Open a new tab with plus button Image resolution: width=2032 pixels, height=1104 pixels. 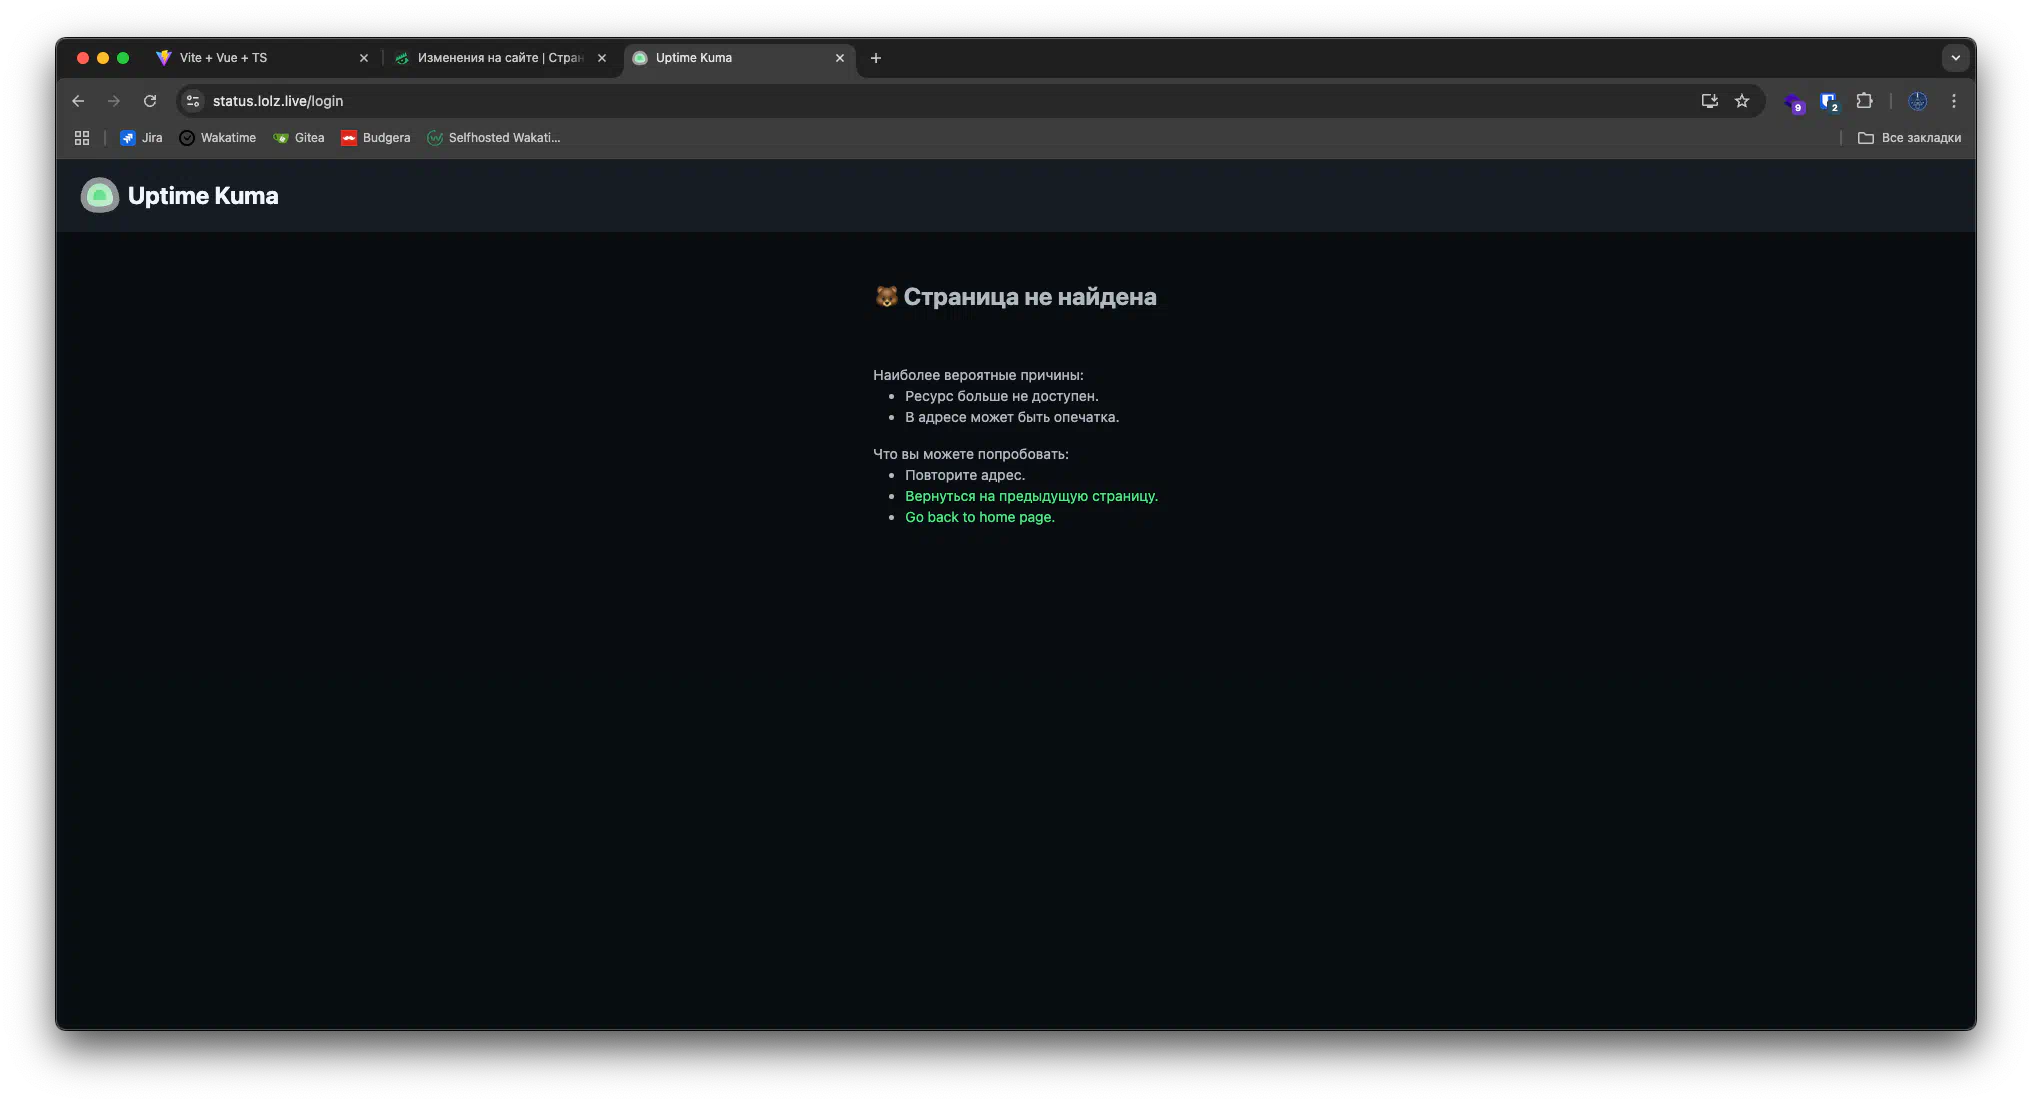(876, 58)
